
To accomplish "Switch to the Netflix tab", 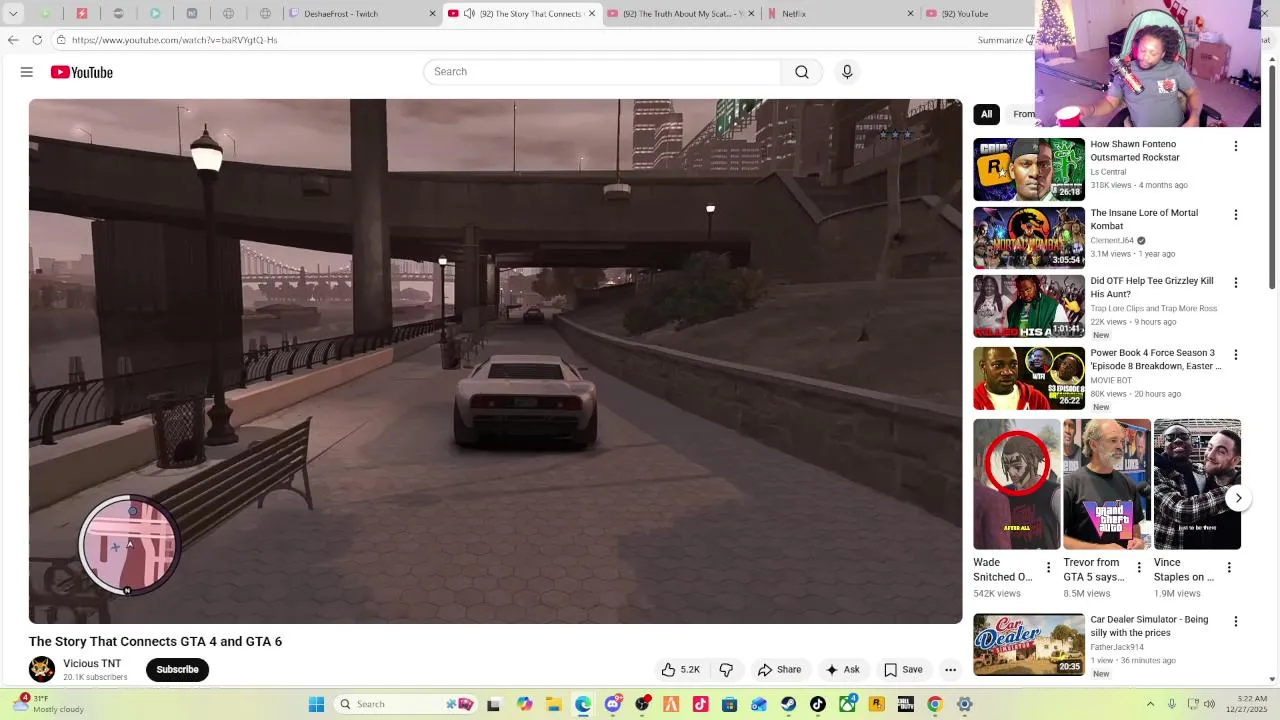I will click(840, 14).
